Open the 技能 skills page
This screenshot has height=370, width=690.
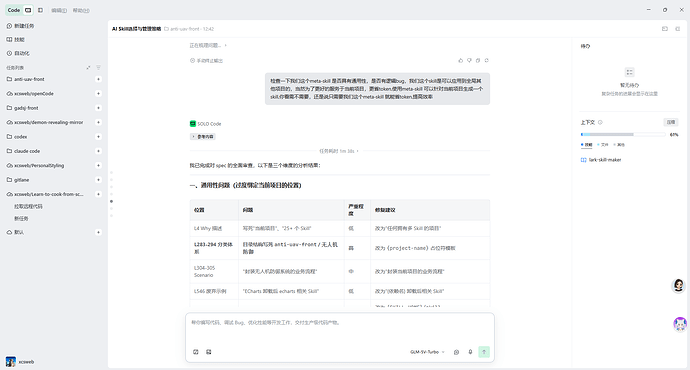pyautogui.click(x=16, y=40)
